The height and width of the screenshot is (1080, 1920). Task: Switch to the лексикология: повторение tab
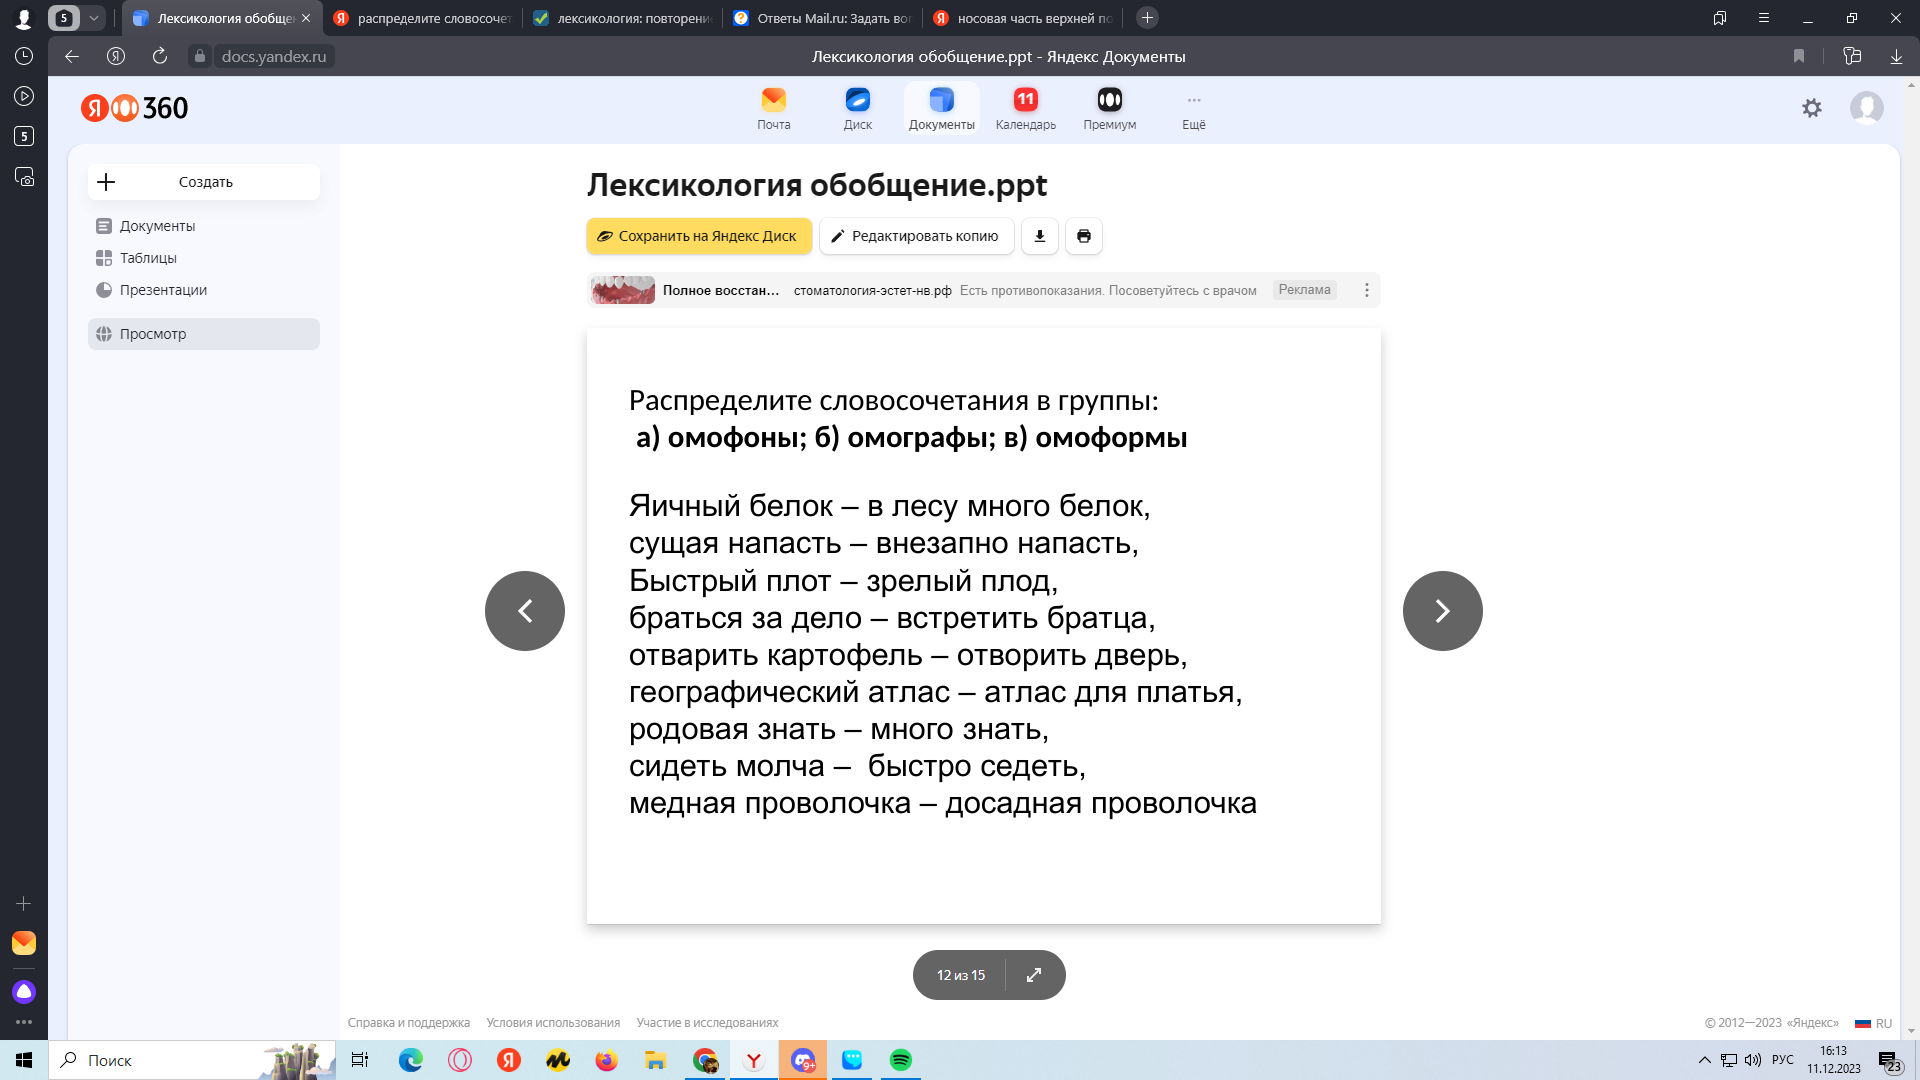coord(622,18)
